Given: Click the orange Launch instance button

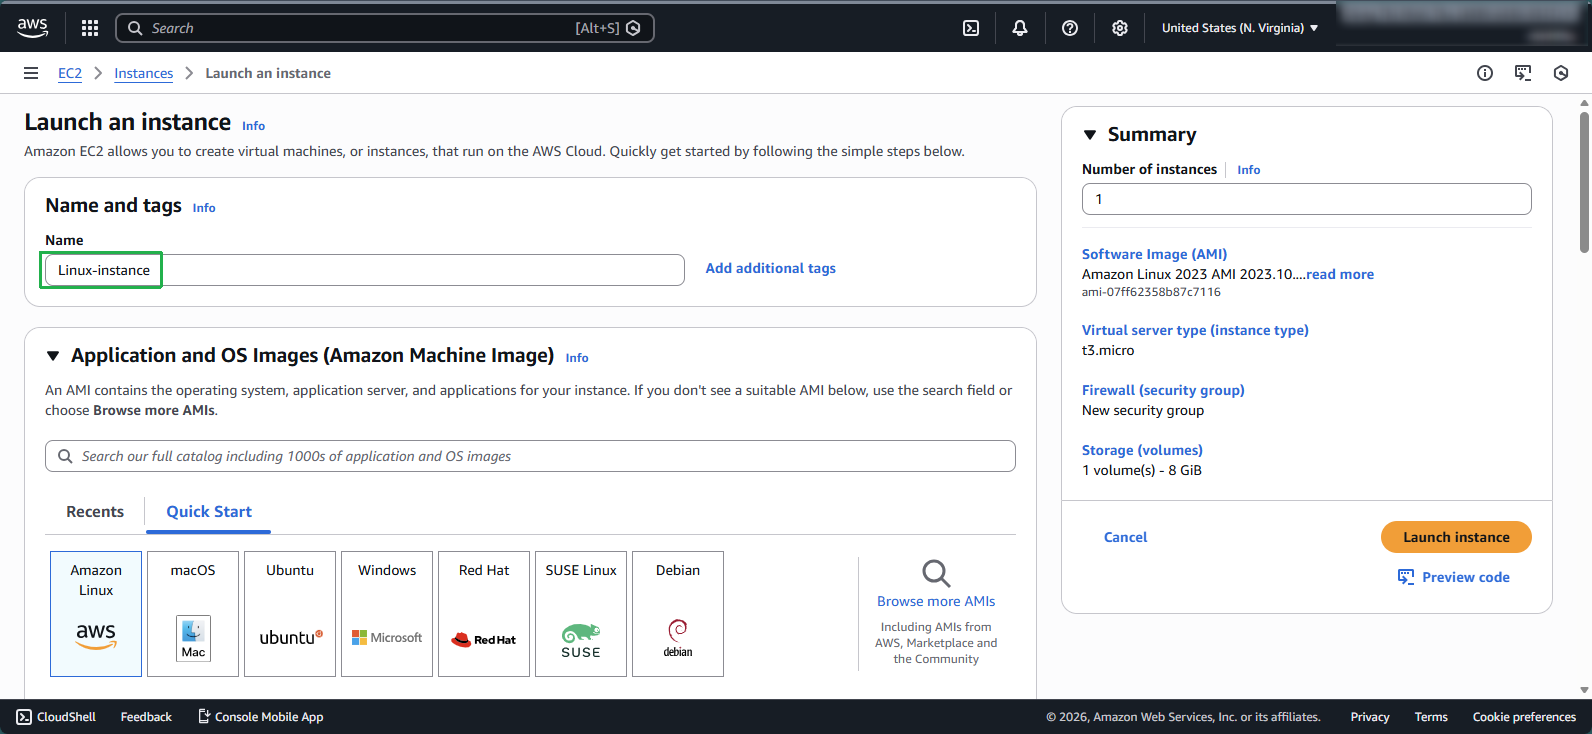Looking at the screenshot, I should tap(1455, 537).
